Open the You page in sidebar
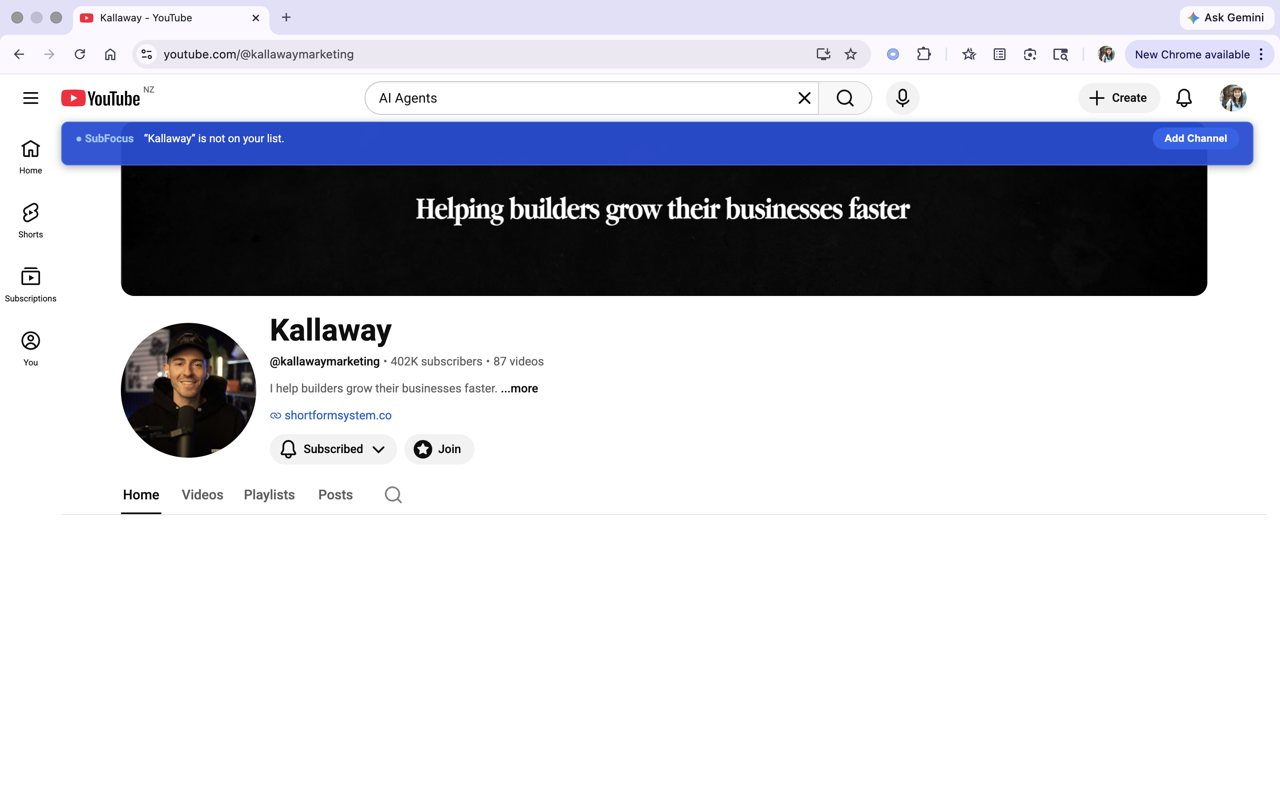Viewport: 1280px width, 800px height. coord(31,349)
